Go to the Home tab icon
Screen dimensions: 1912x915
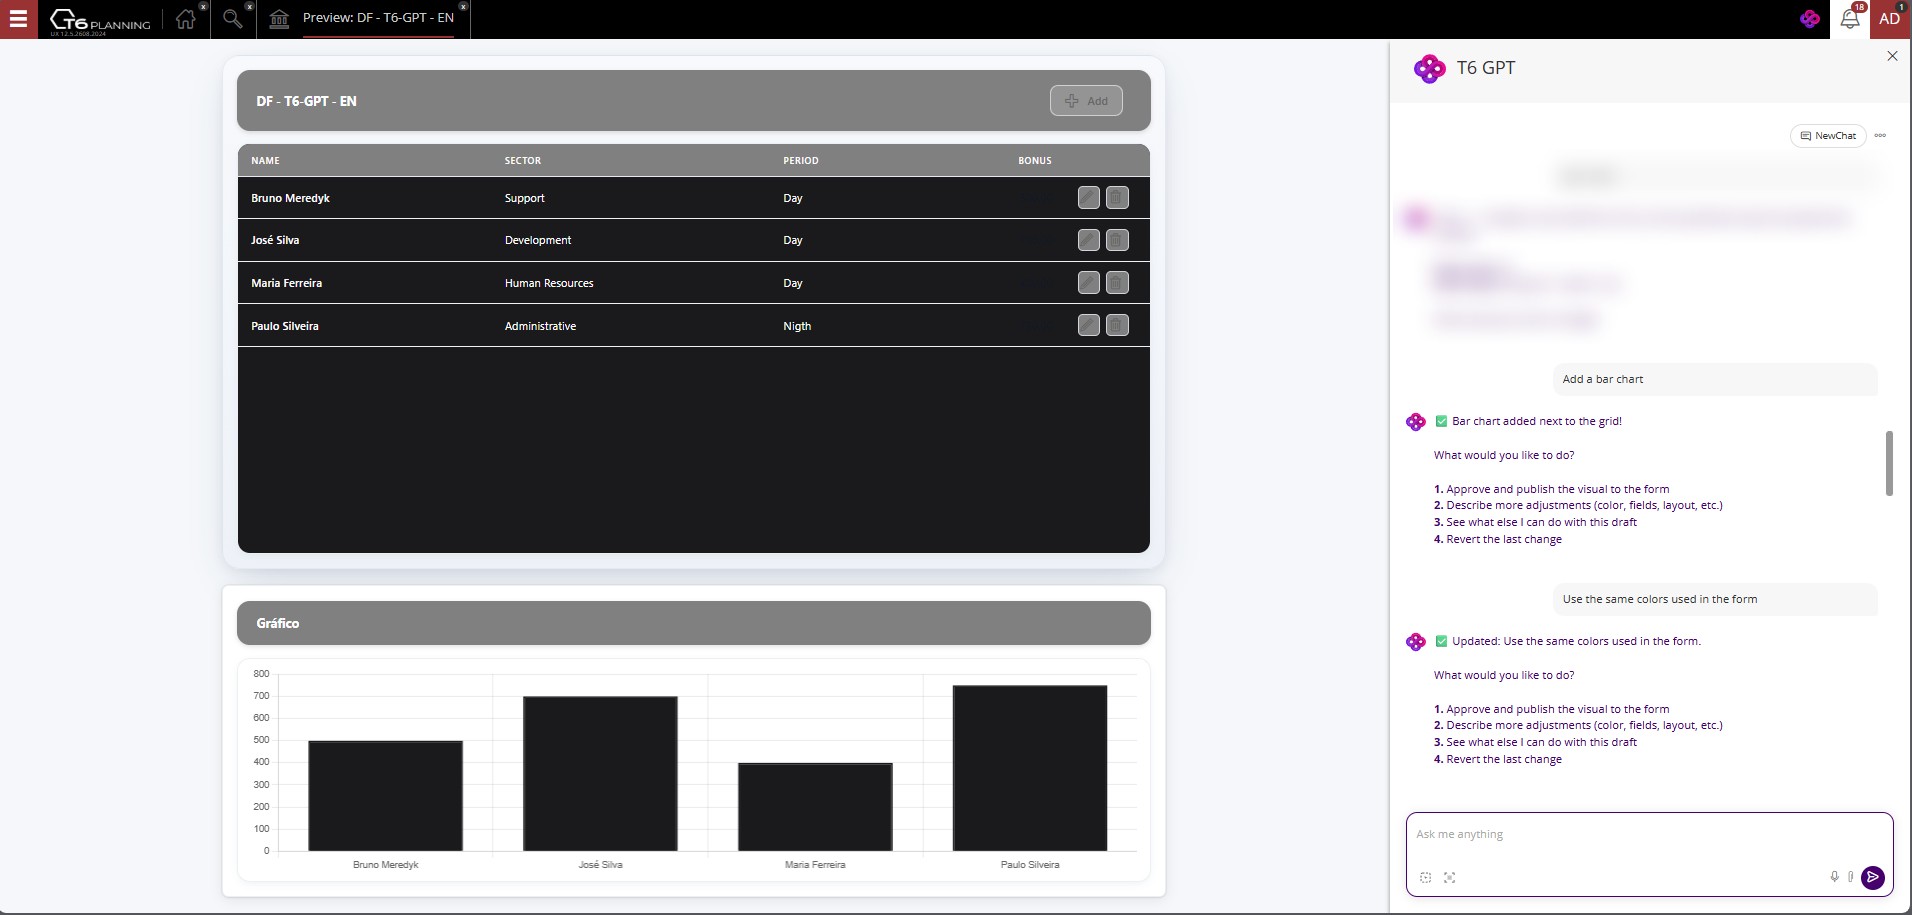[x=185, y=19]
